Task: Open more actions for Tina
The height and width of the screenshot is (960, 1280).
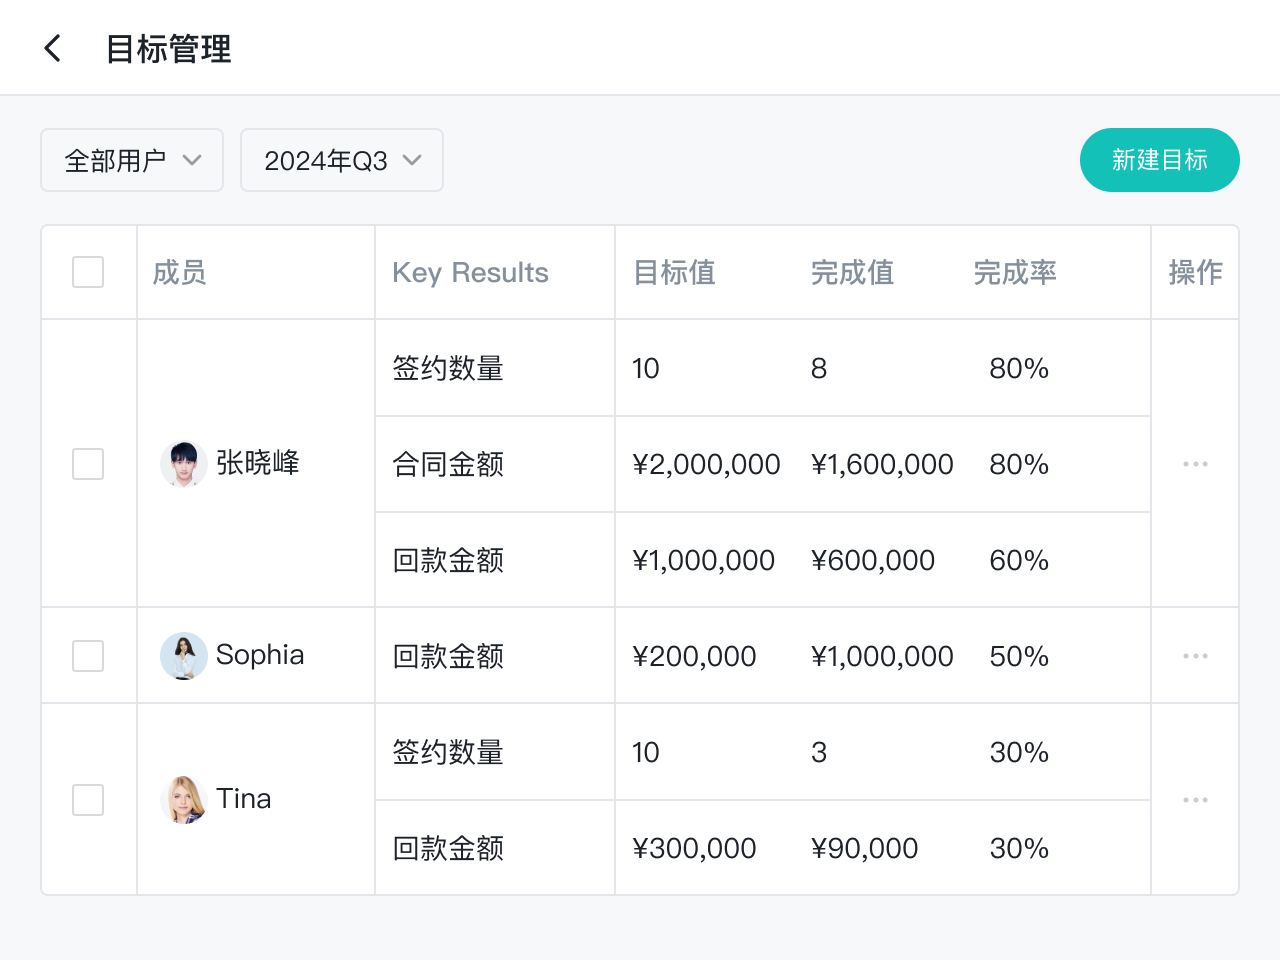Action: click(x=1195, y=800)
